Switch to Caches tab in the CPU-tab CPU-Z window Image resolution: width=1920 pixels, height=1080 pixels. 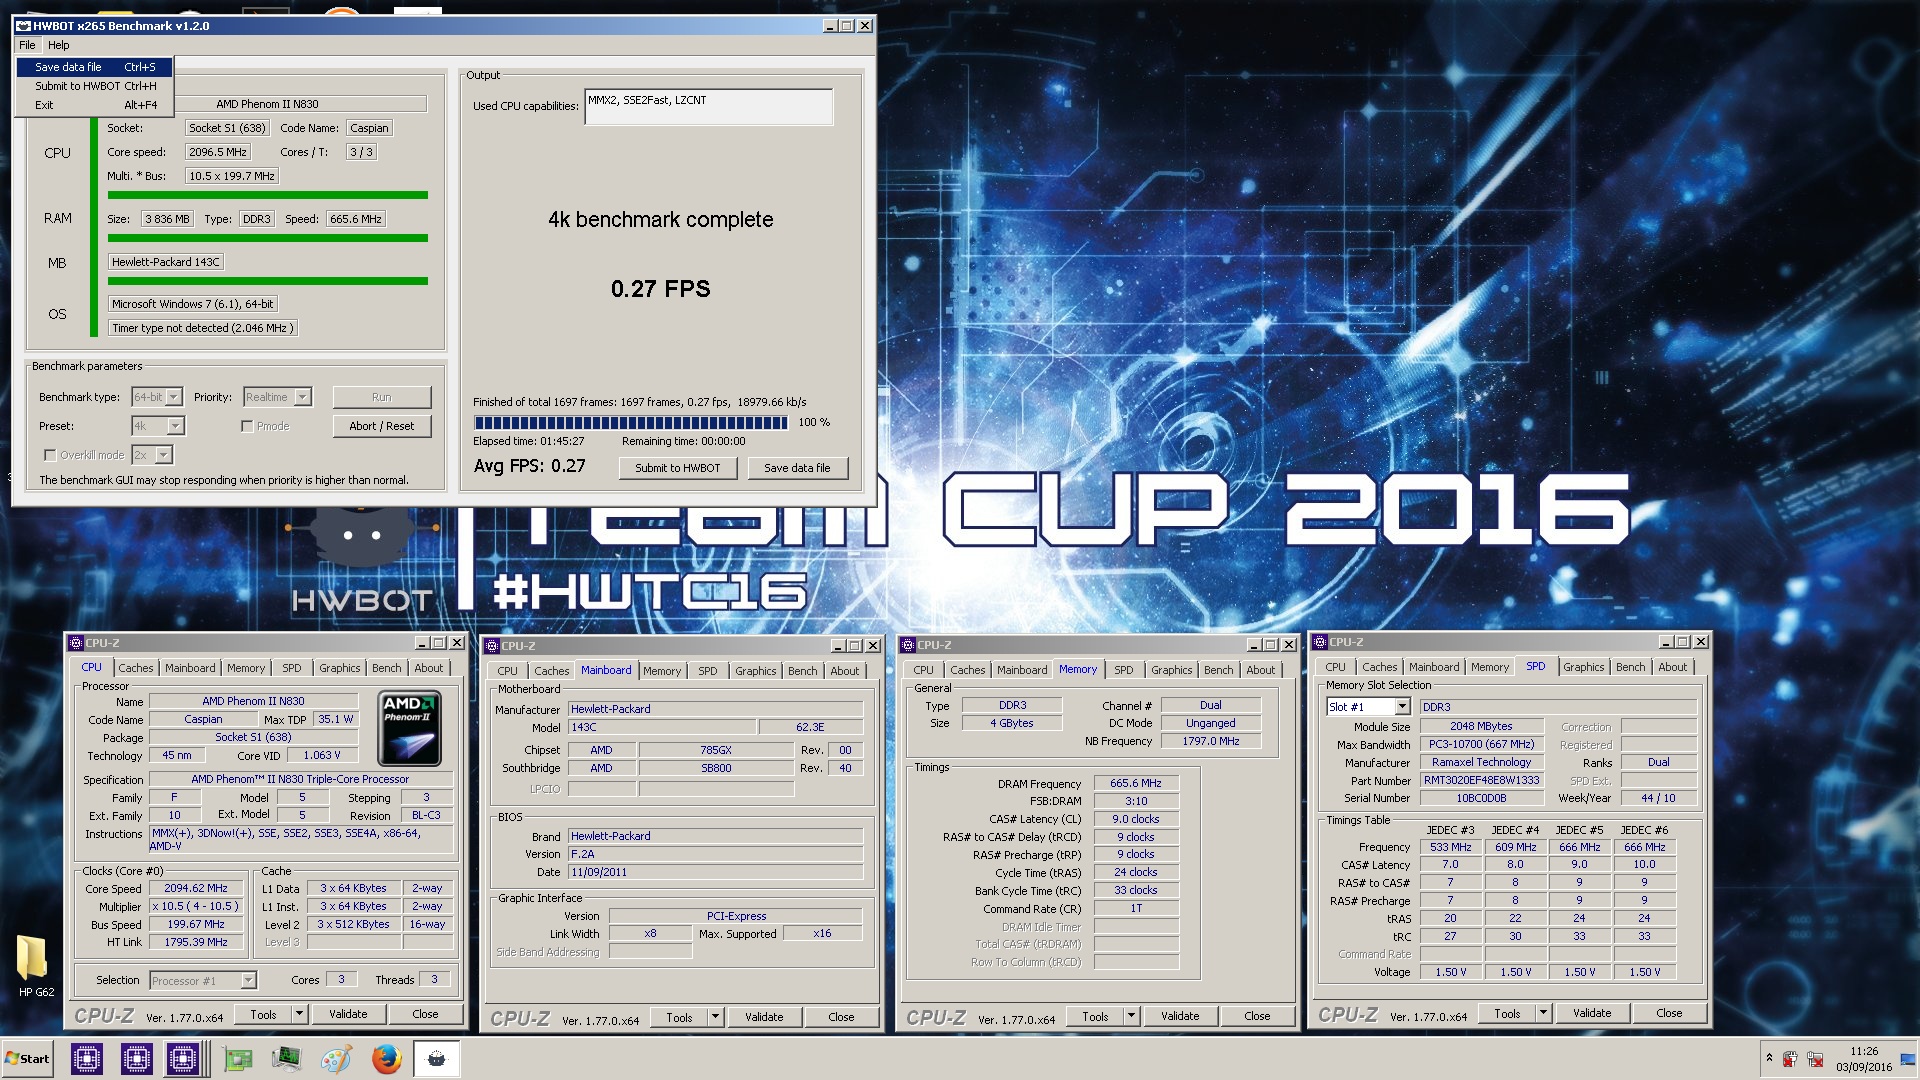pyautogui.click(x=136, y=668)
